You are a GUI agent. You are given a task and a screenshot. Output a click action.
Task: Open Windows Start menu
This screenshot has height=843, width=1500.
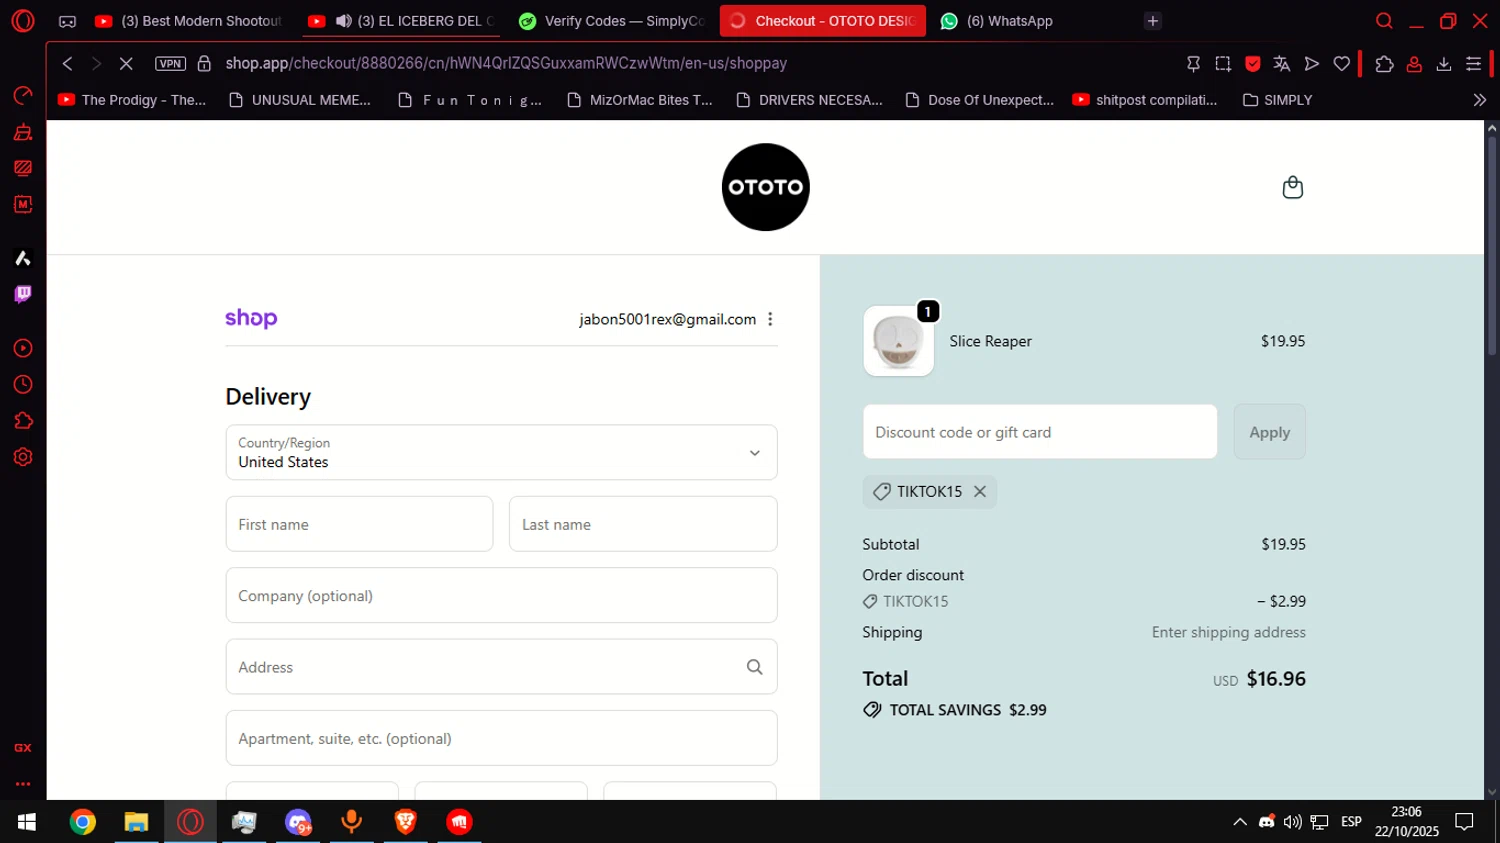coord(27,822)
